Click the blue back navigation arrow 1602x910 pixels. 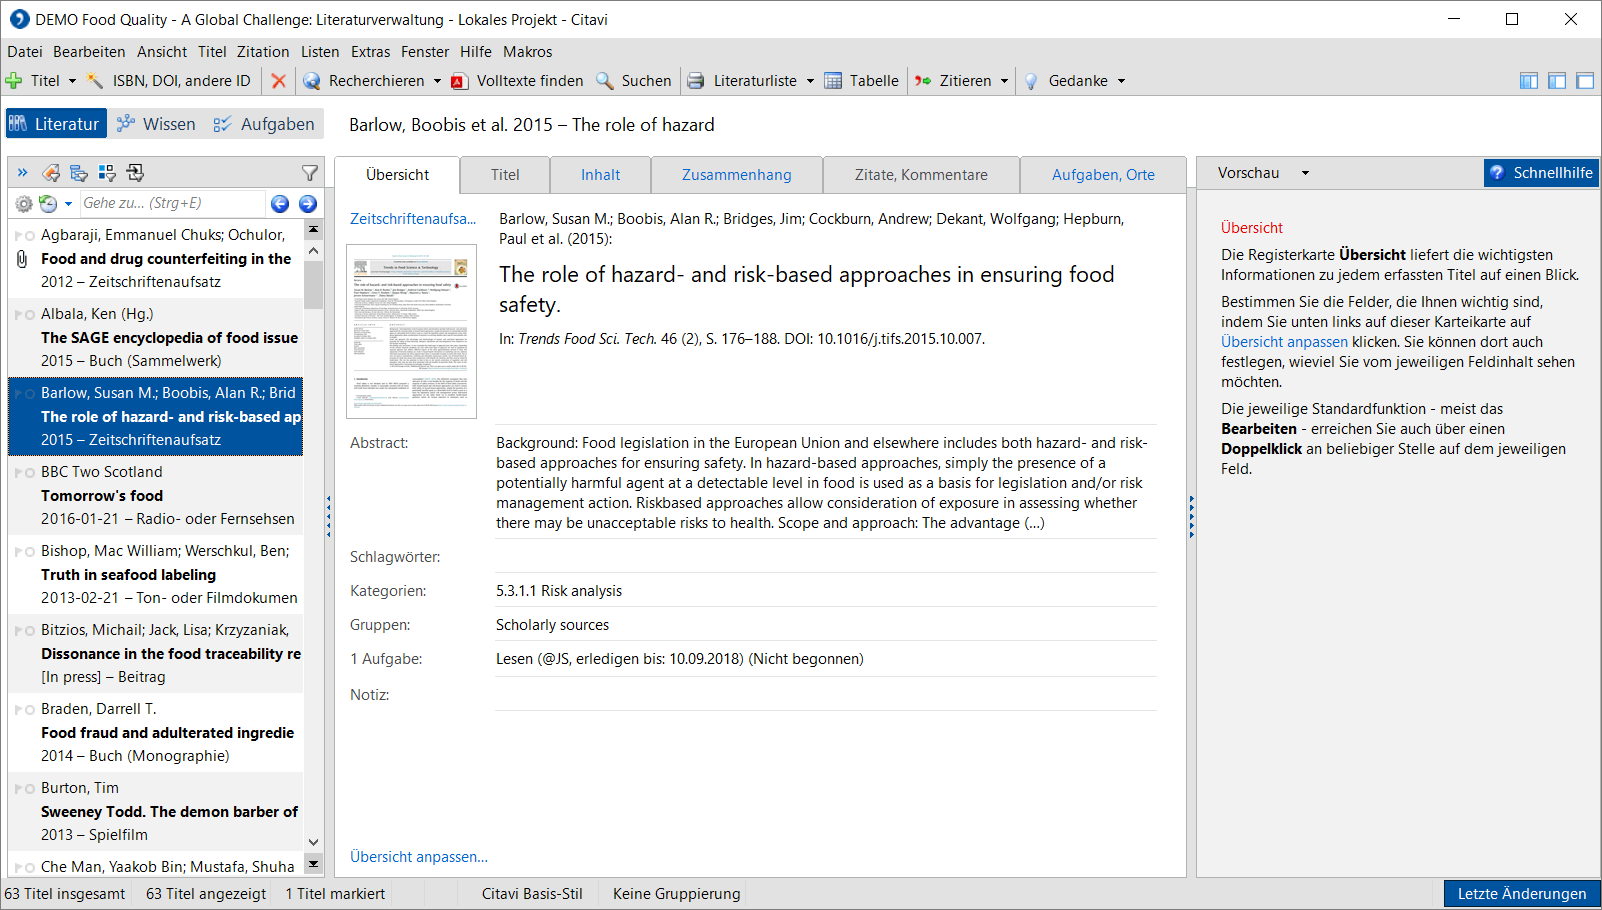(280, 203)
